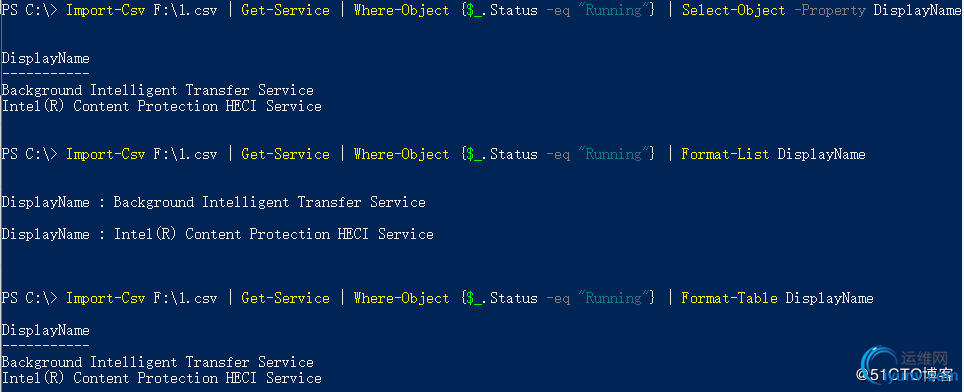The image size is (964, 392).
Task: Click the last Background Intelligent Transfer Service row
Action: [x=157, y=363]
